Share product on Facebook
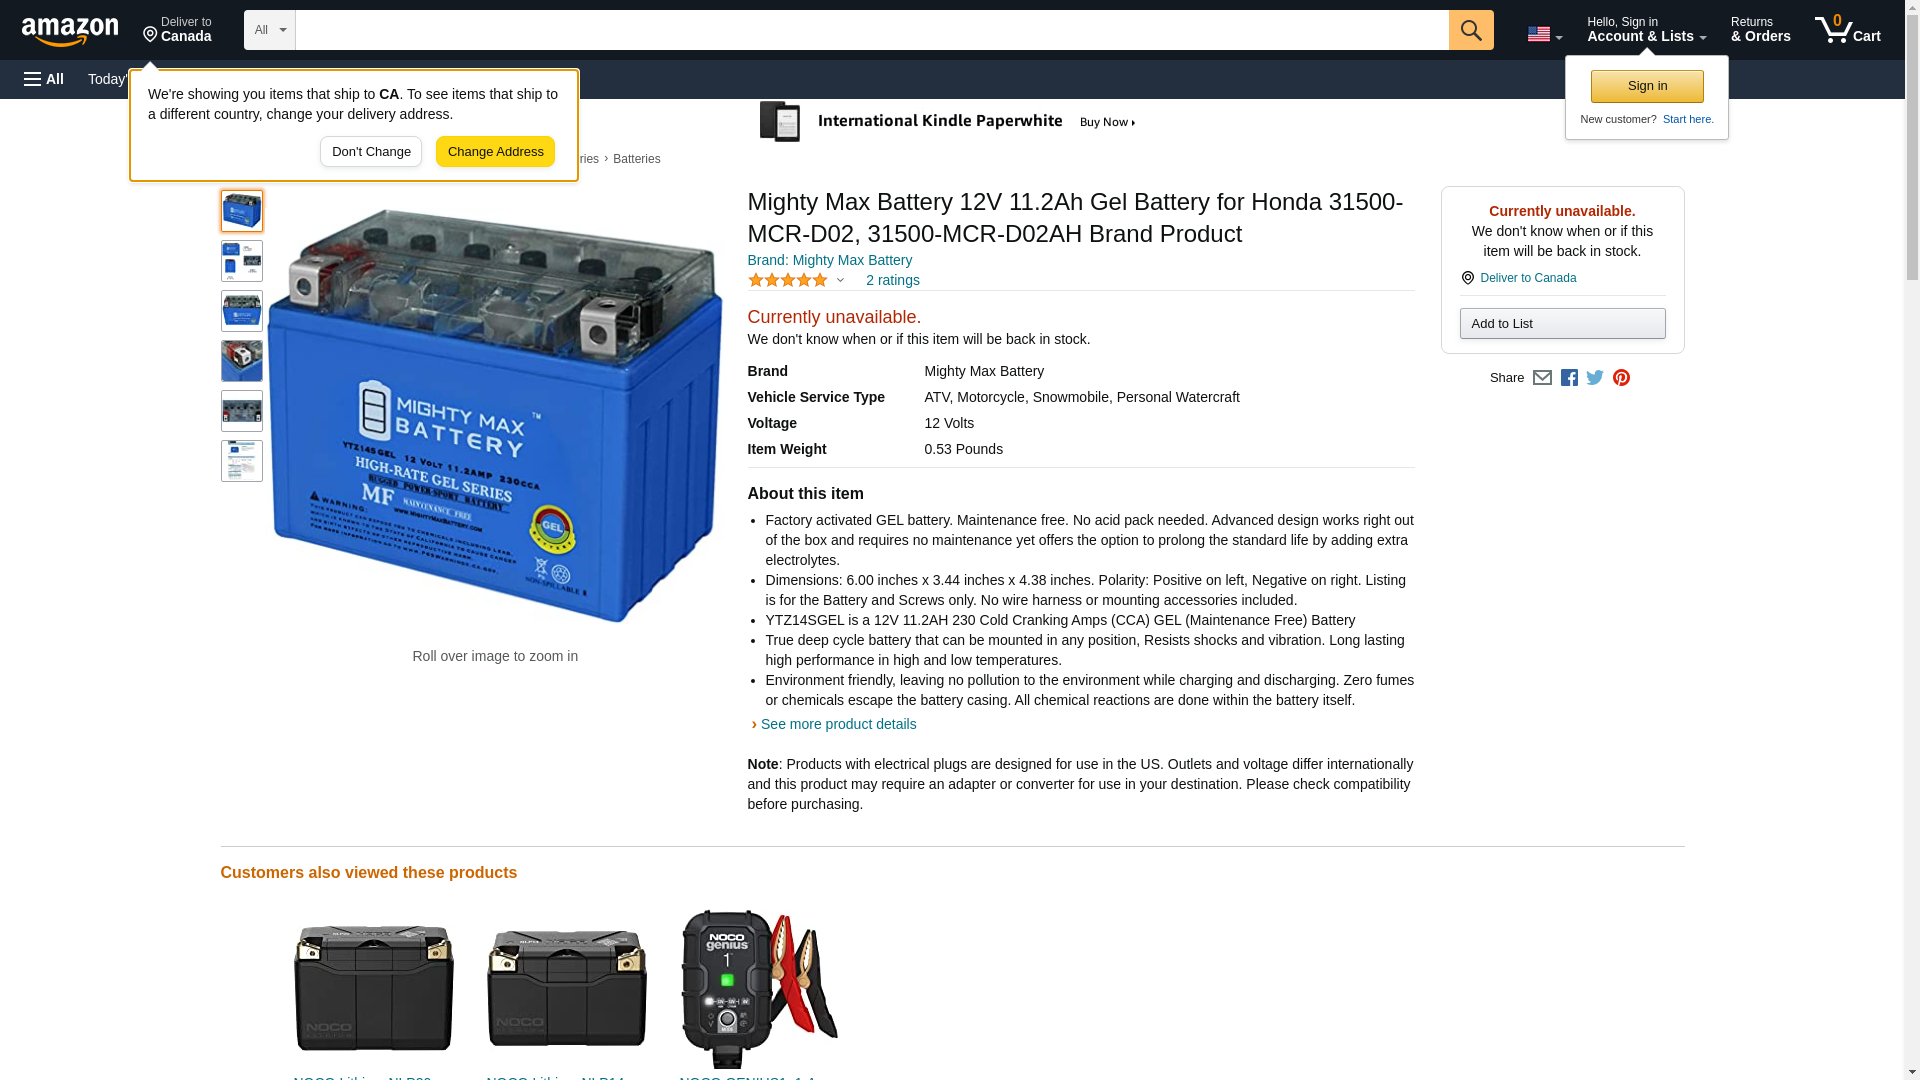Image resolution: width=1920 pixels, height=1080 pixels. pos(1569,378)
